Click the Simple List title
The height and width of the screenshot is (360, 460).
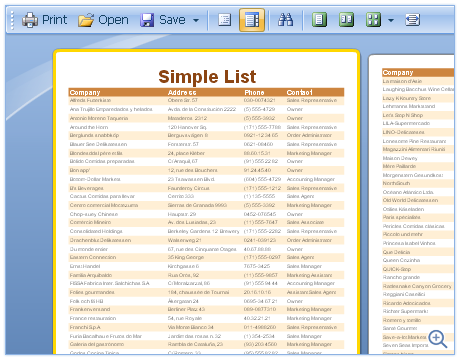207,77
